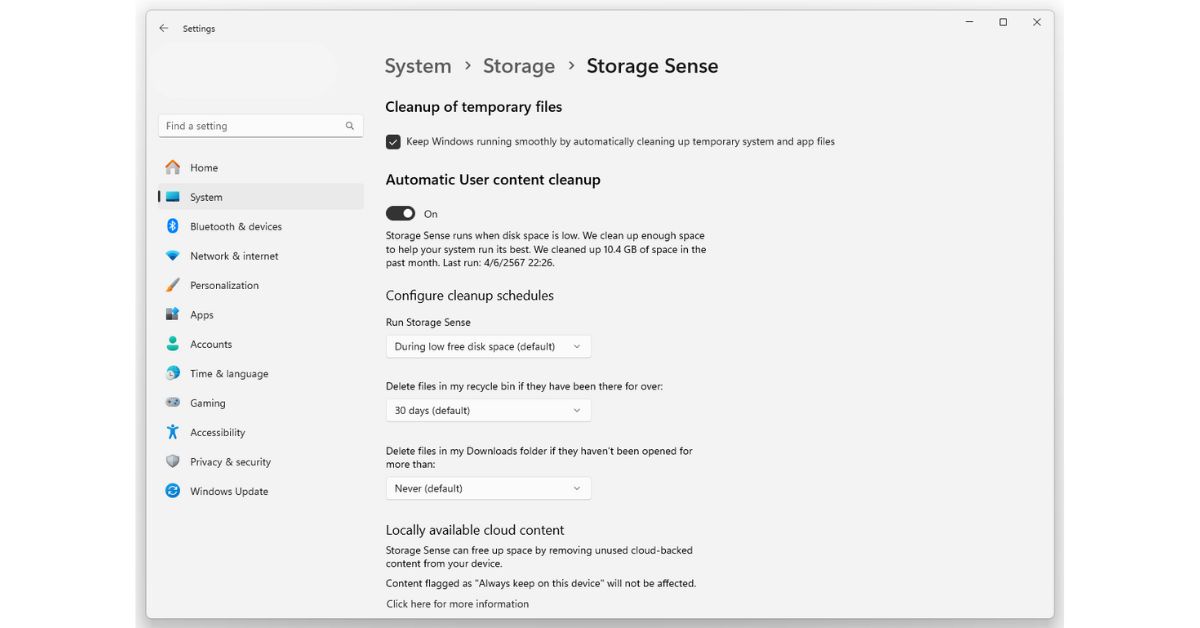Click the Gaming controller icon
1200x628 pixels.
(173, 403)
